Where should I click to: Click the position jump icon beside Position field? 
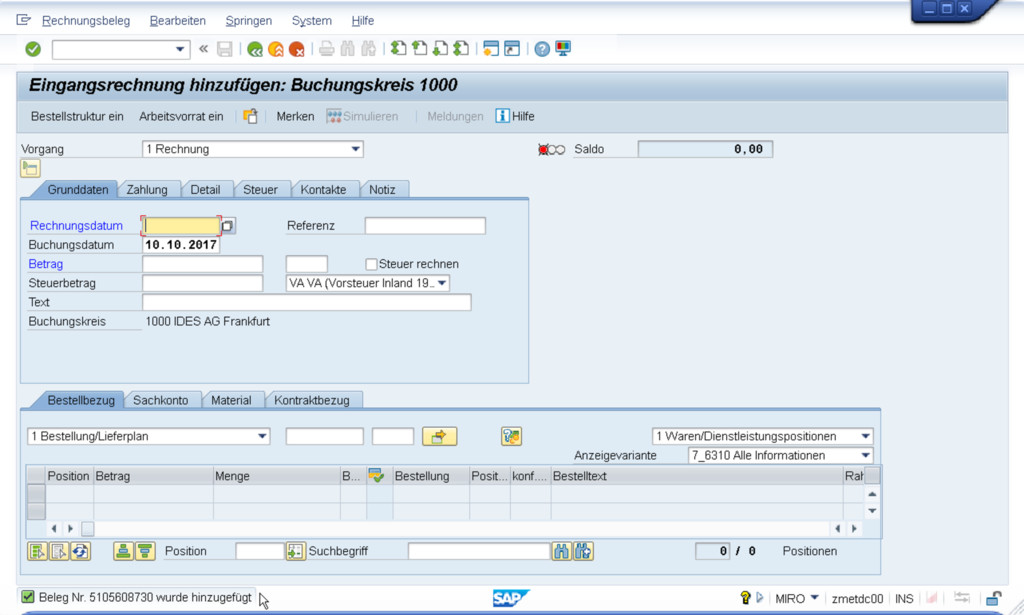pos(295,552)
